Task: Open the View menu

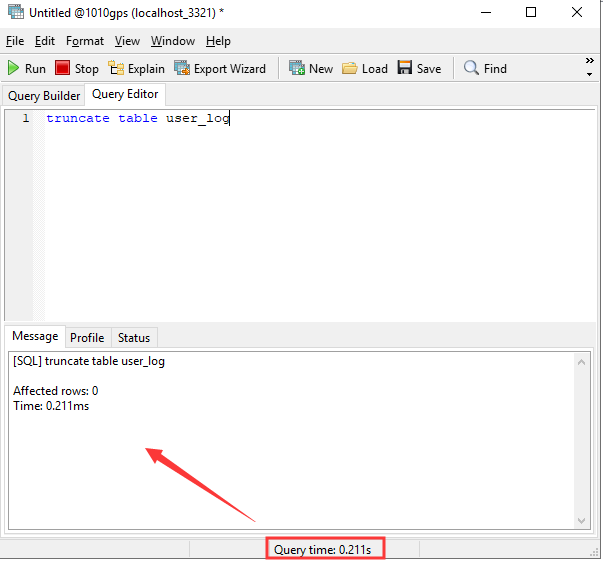Action: [127, 41]
